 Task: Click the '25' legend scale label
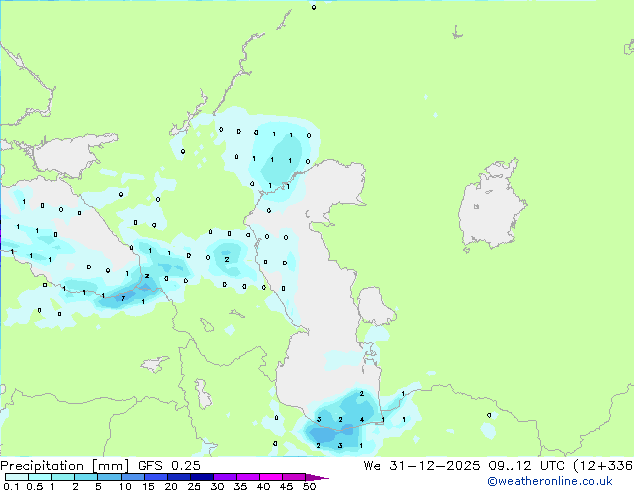click(194, 486)
